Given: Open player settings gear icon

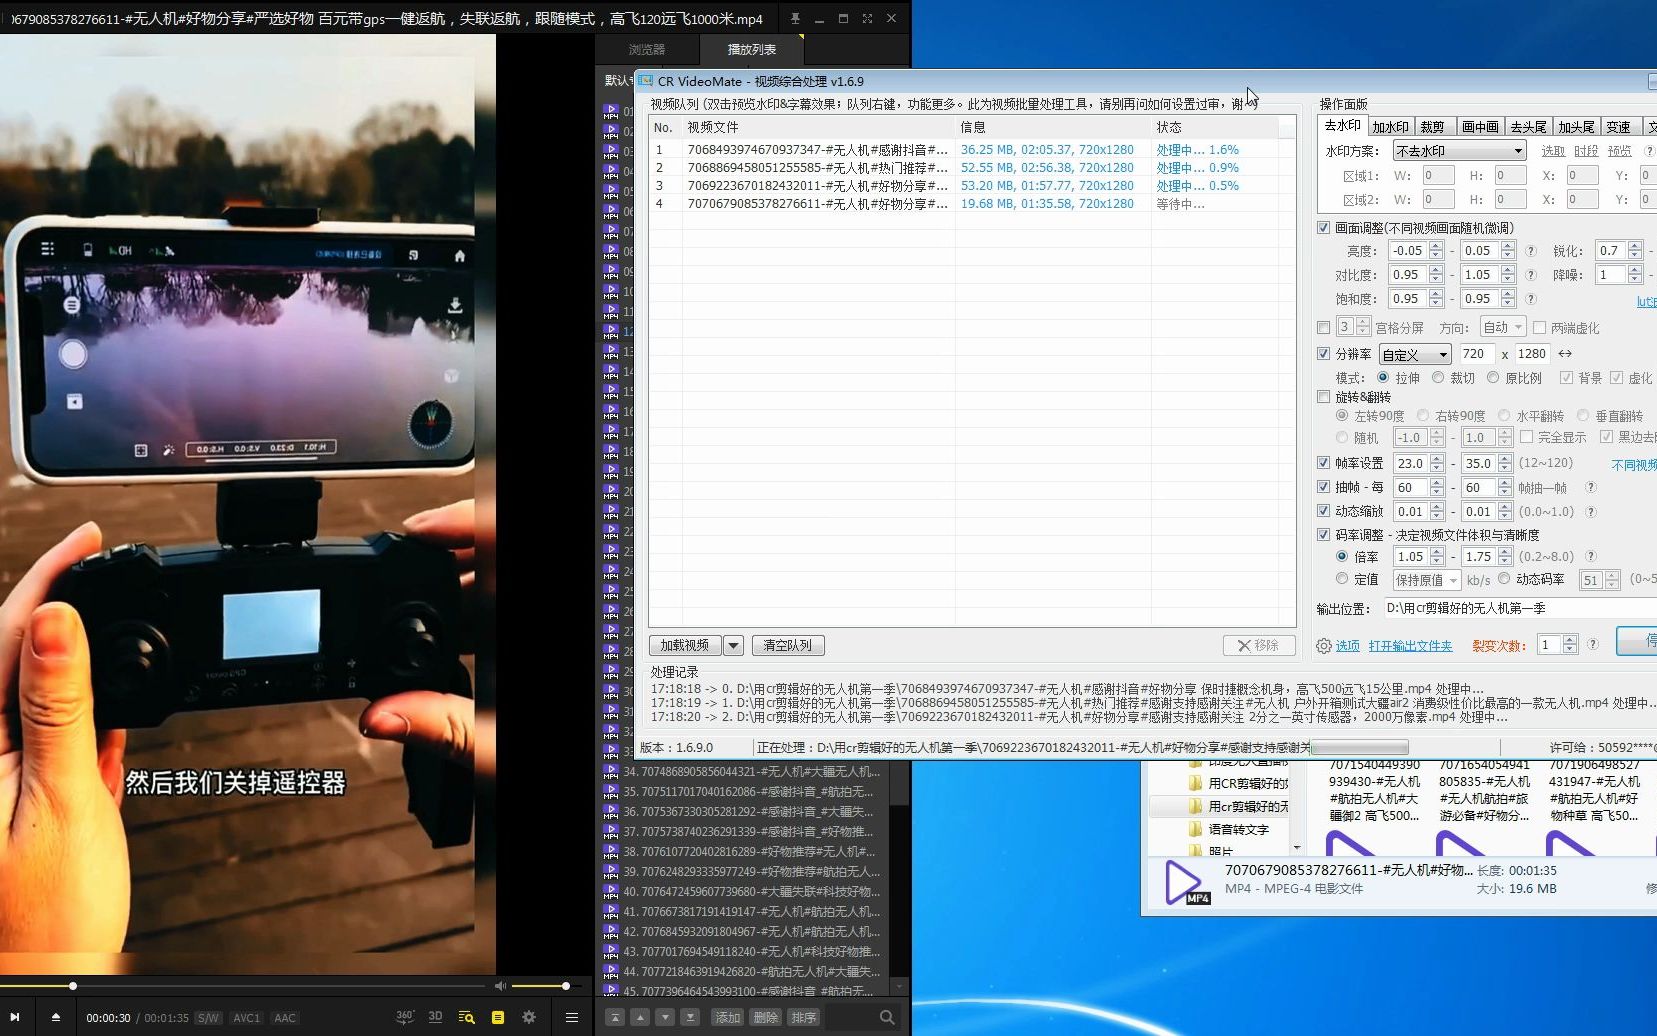Looking at the screenshot, I should click(x=529, y=1017).
